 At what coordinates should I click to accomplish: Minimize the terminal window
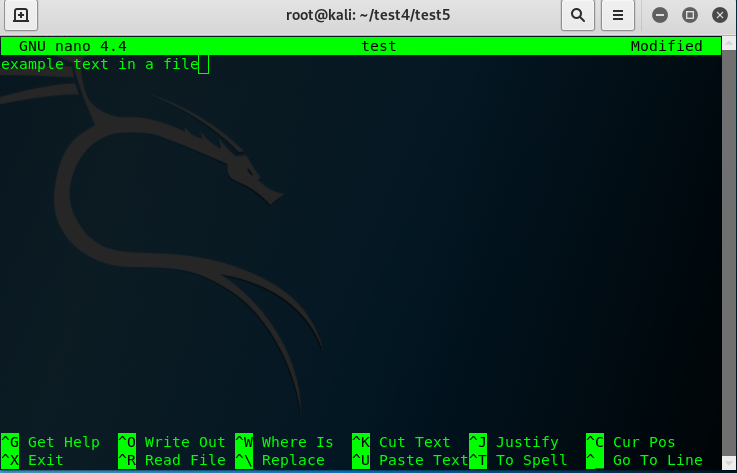tap(659, 15)
